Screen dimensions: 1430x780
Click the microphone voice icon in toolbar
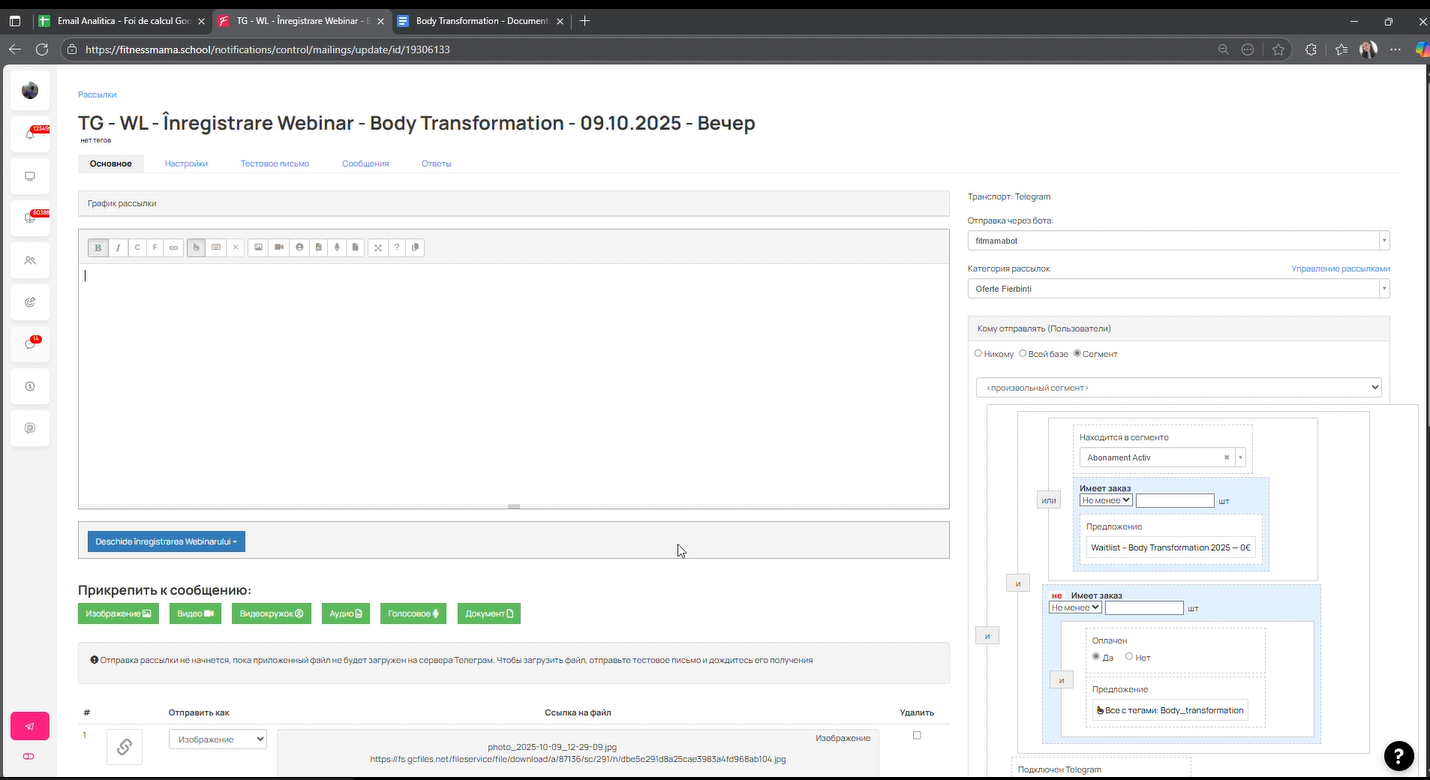click(x=337, y=247)
